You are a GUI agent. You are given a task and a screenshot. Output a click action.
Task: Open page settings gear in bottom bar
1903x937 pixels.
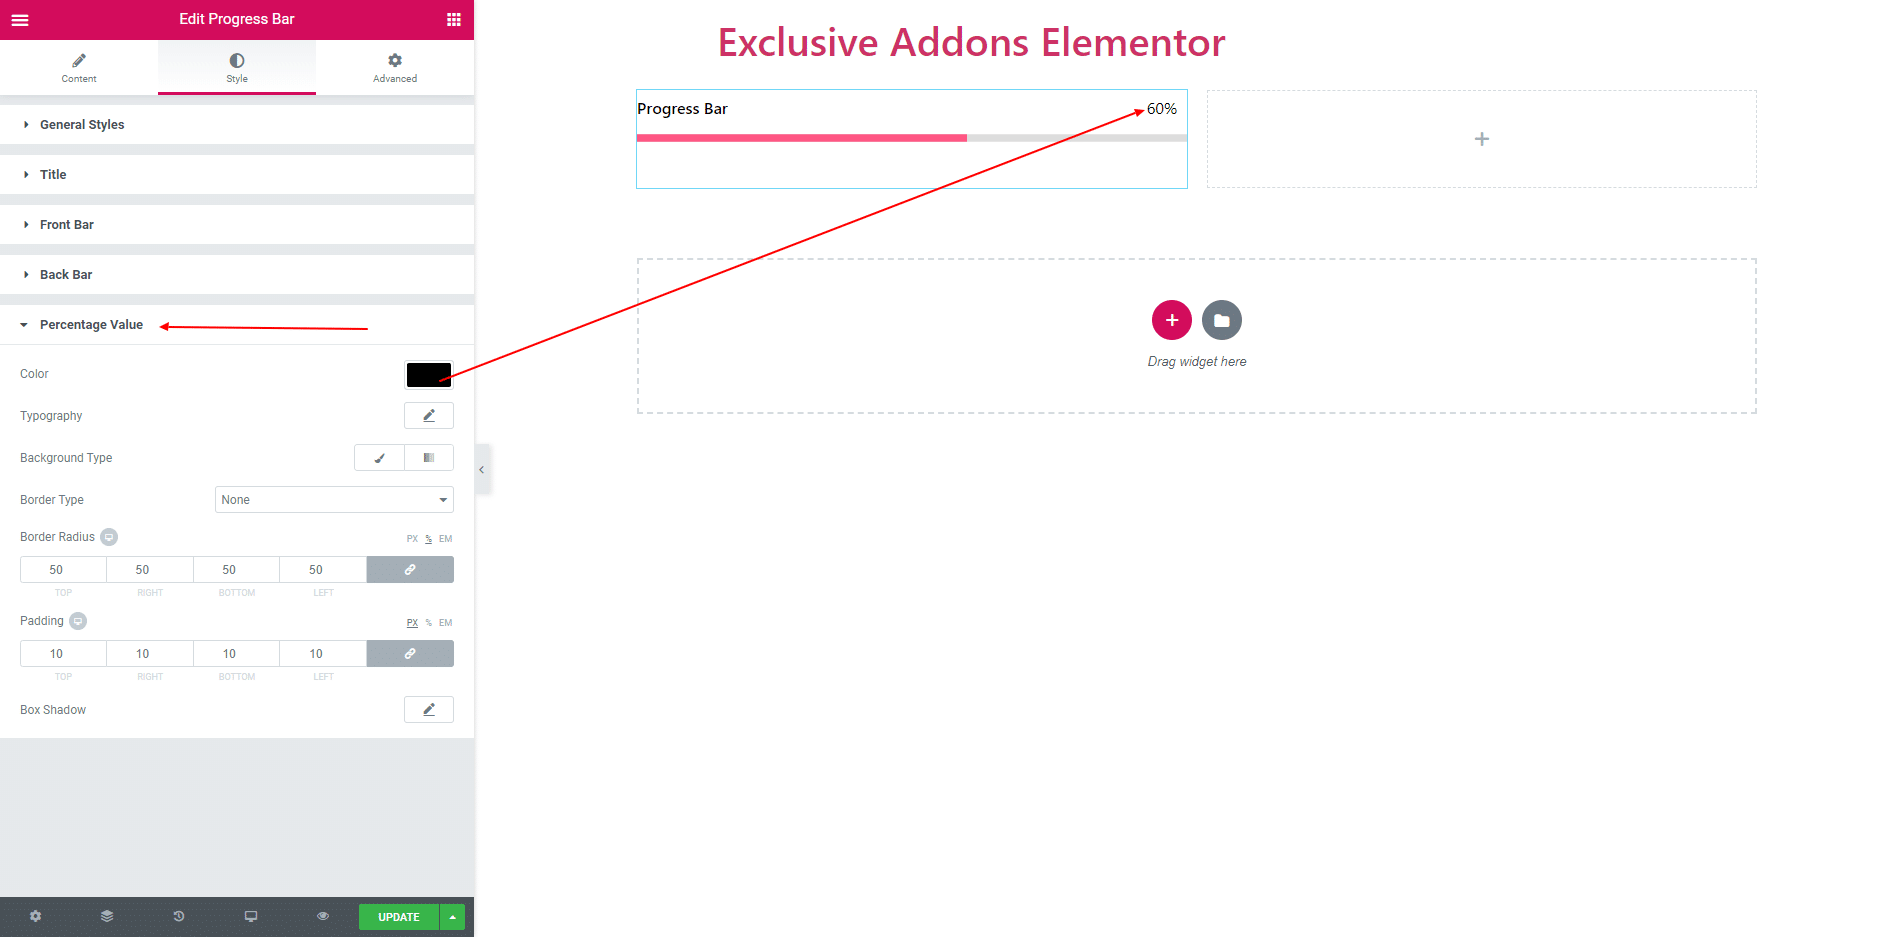36,916
